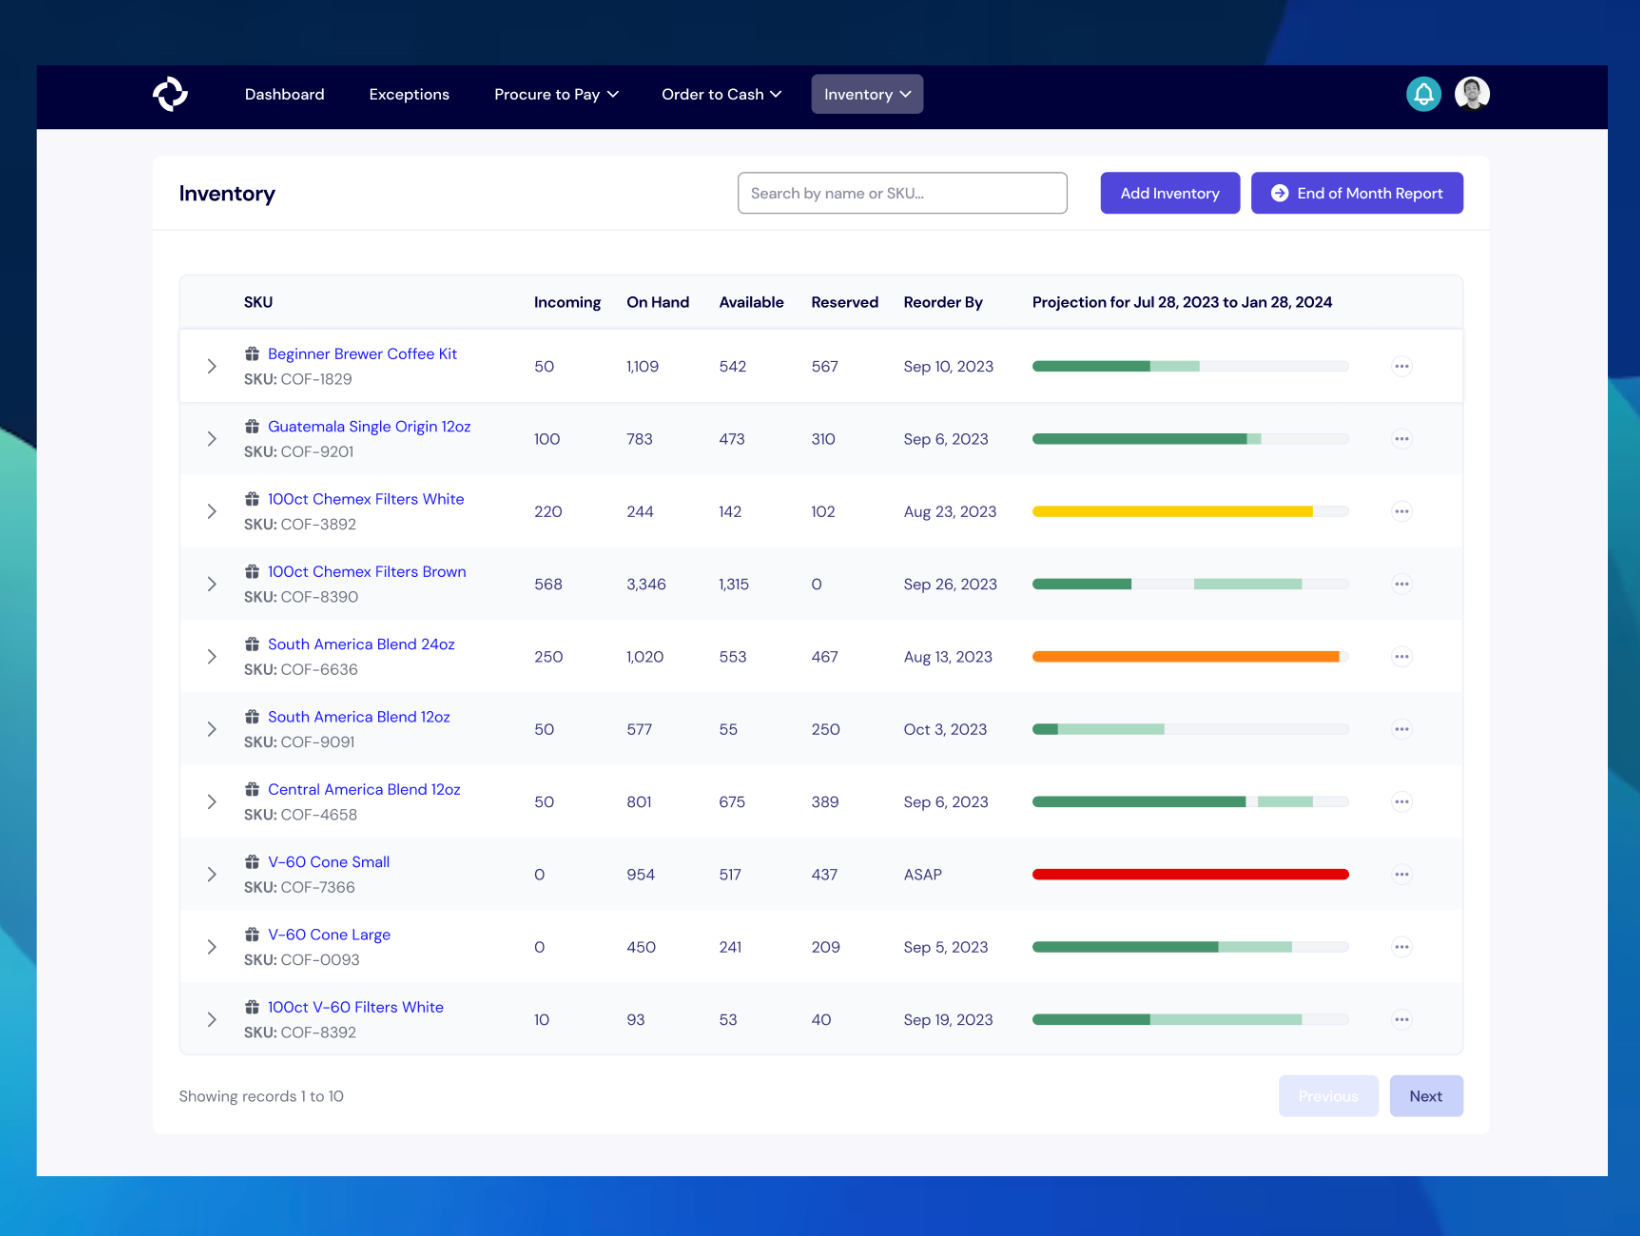Open the user profile avatar

click(1471, 94)
